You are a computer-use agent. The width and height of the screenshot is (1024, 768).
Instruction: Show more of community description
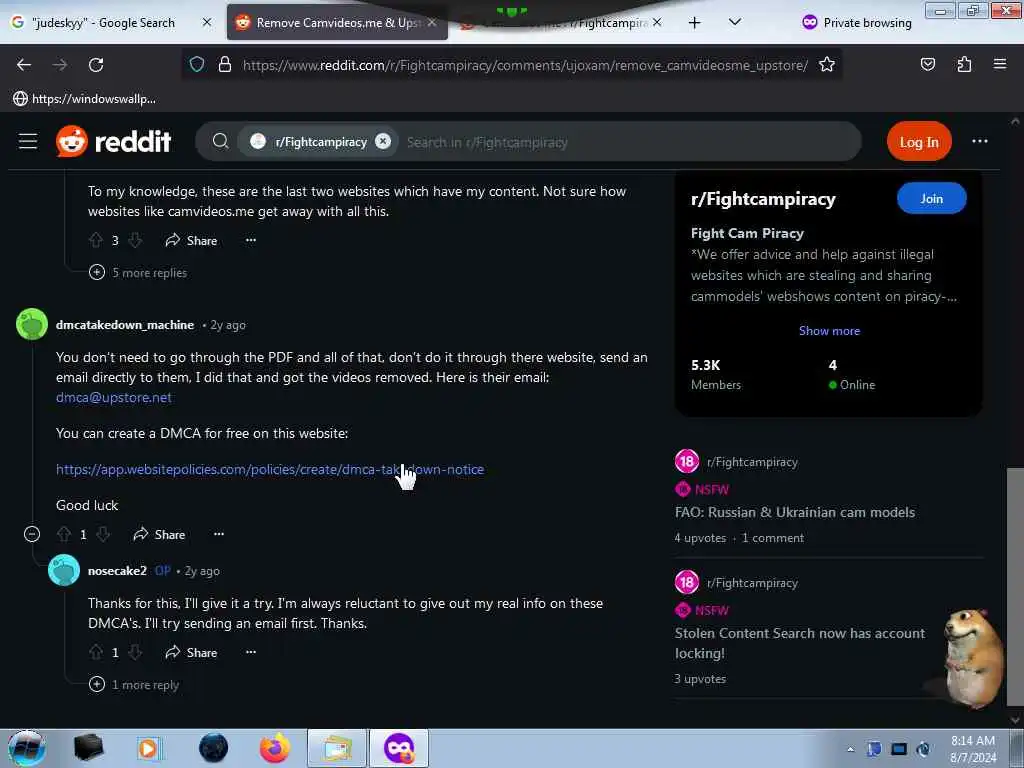[x=829, y=330]
